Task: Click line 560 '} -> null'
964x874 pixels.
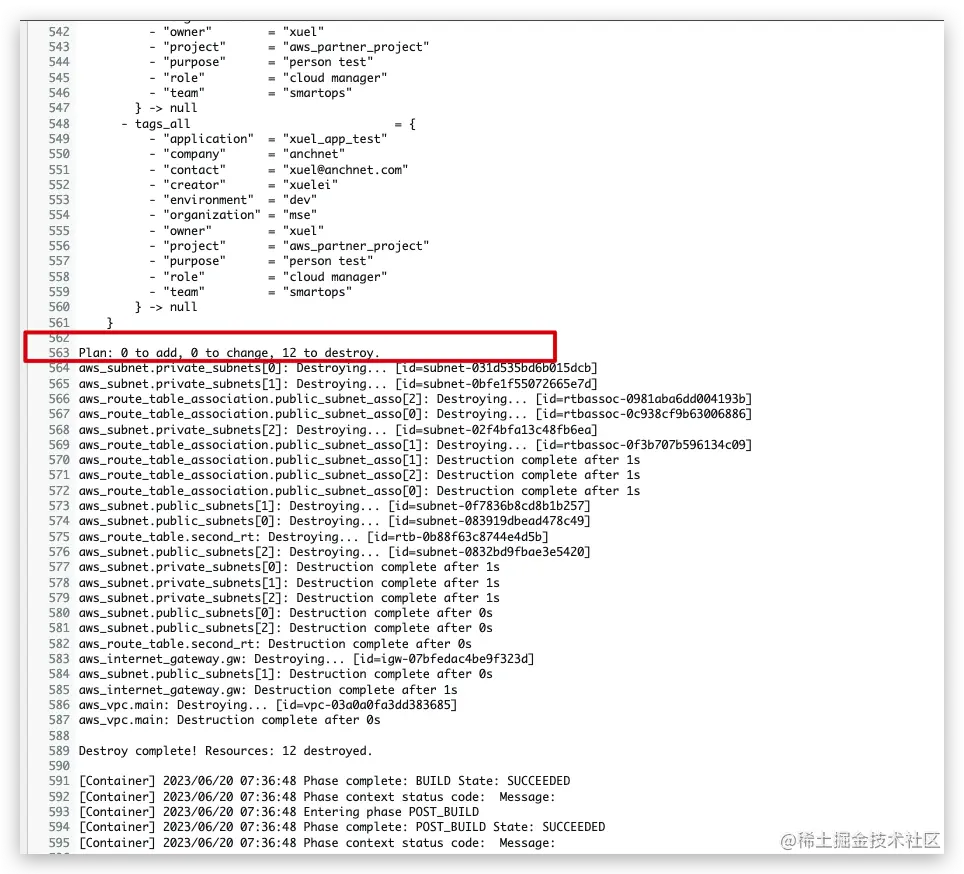Action: pos(166,307)
